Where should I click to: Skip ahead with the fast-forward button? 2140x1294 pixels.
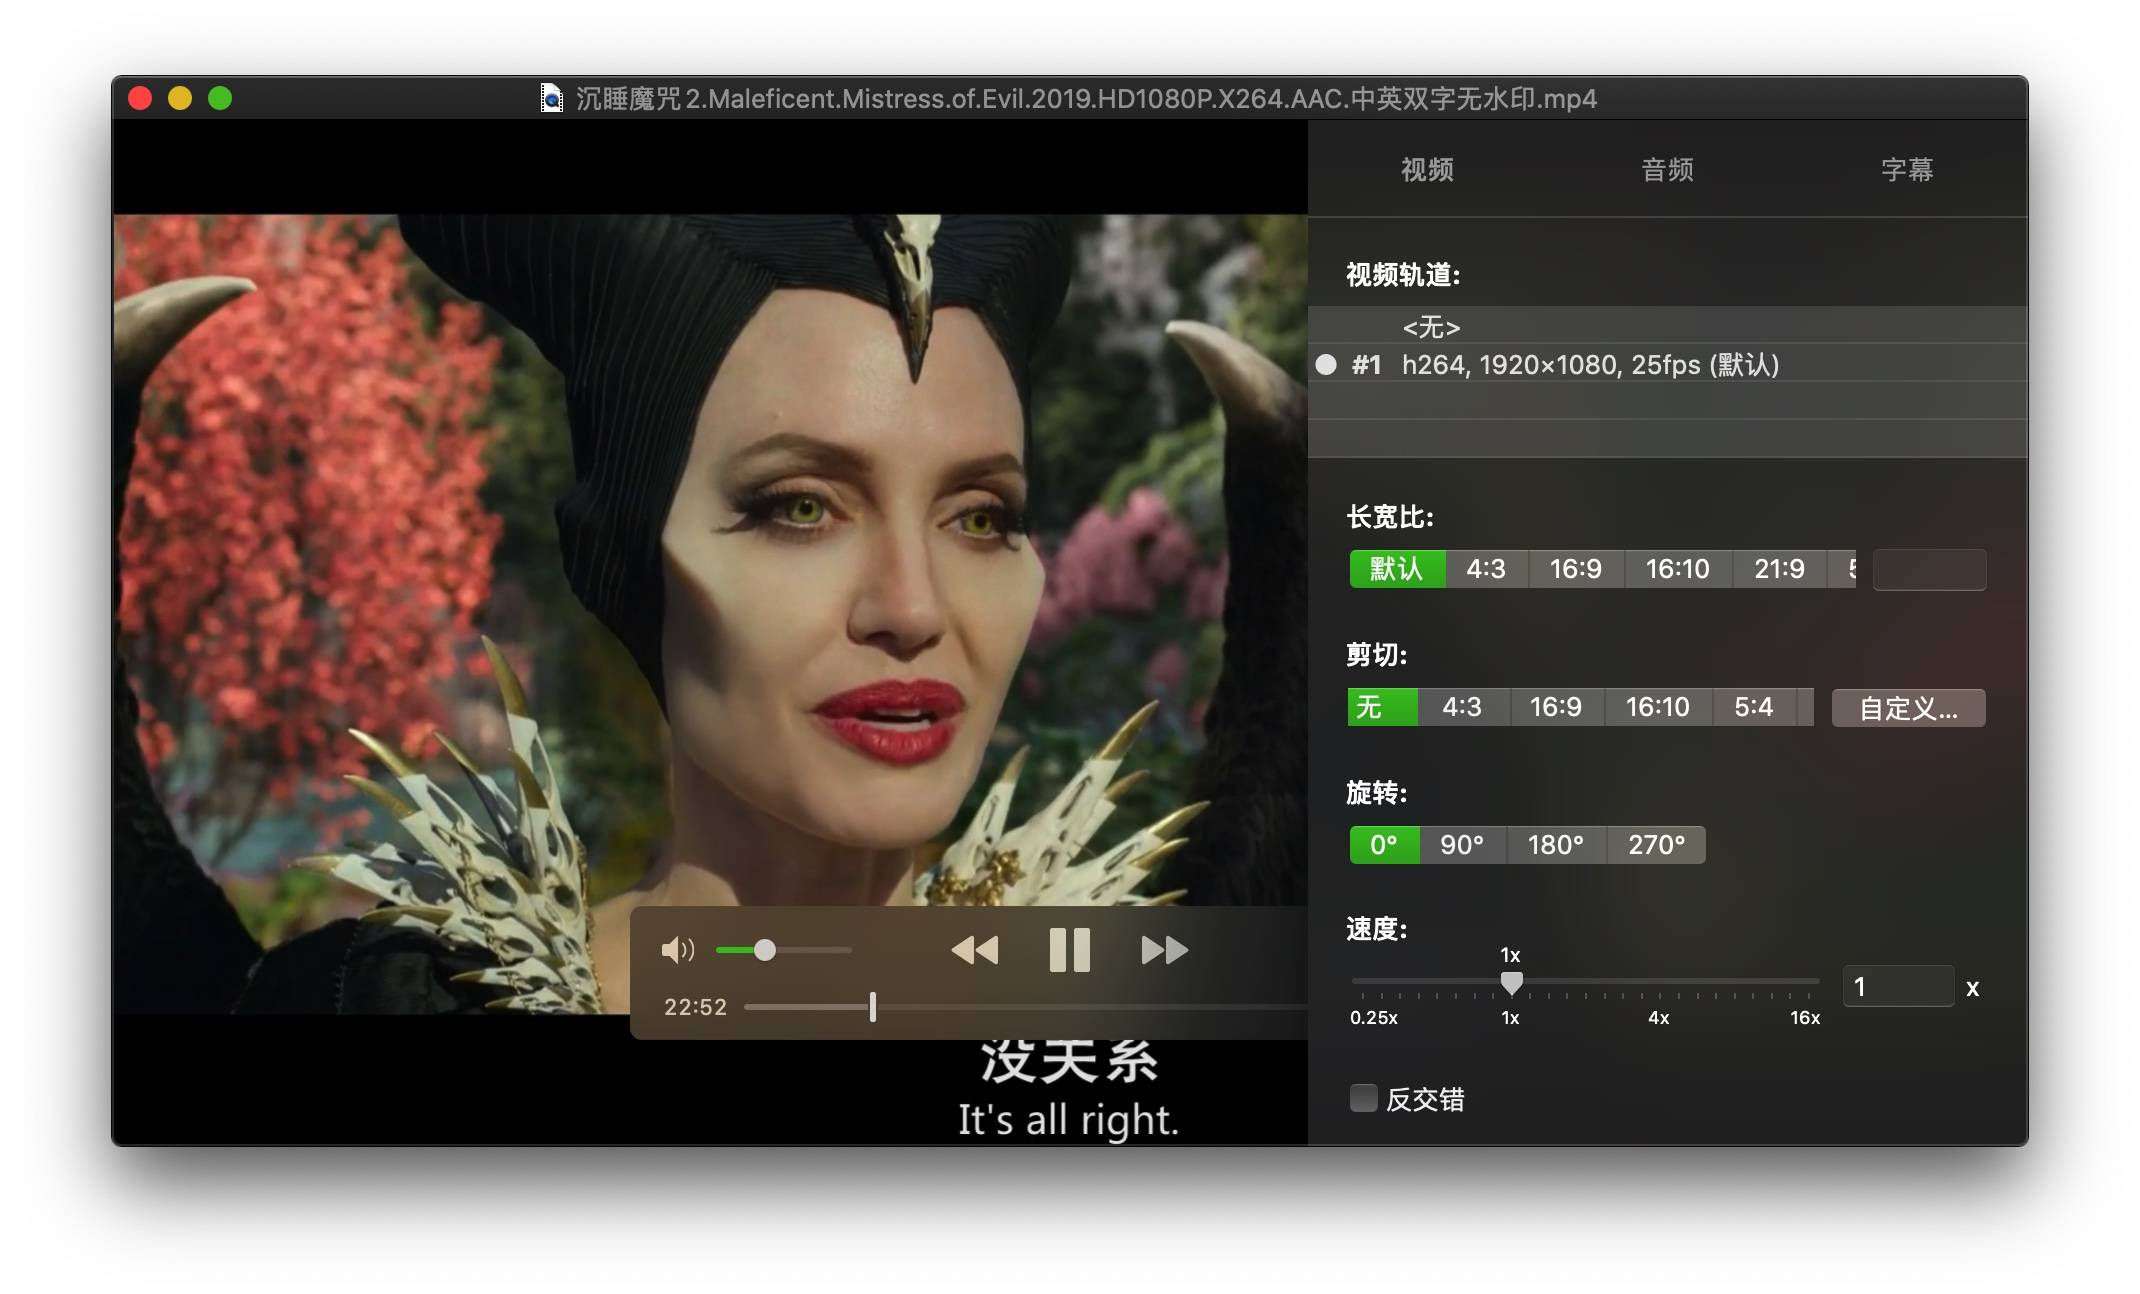tap(1165, 950)
